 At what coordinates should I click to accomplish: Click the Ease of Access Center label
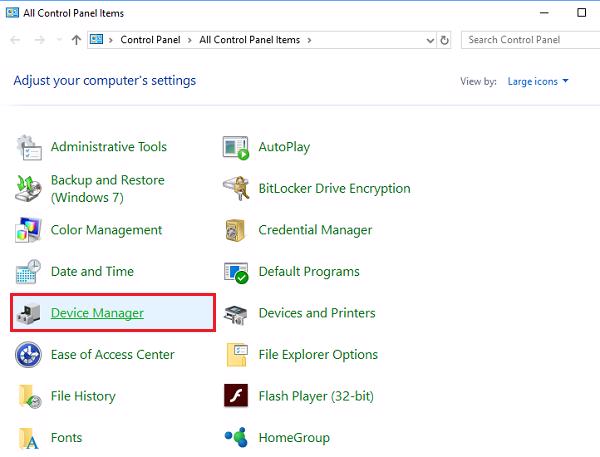click(x=112, y=354)
